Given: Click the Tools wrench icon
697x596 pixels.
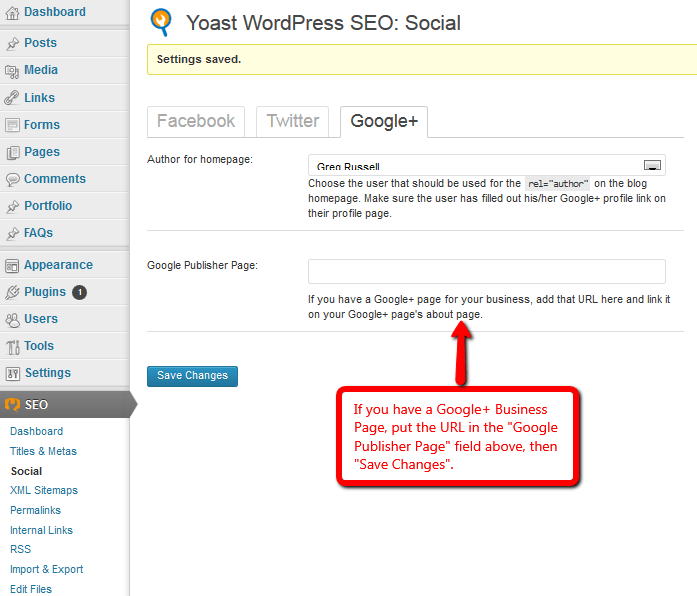Looking at the screenshot, I should (x=13, y=347).
